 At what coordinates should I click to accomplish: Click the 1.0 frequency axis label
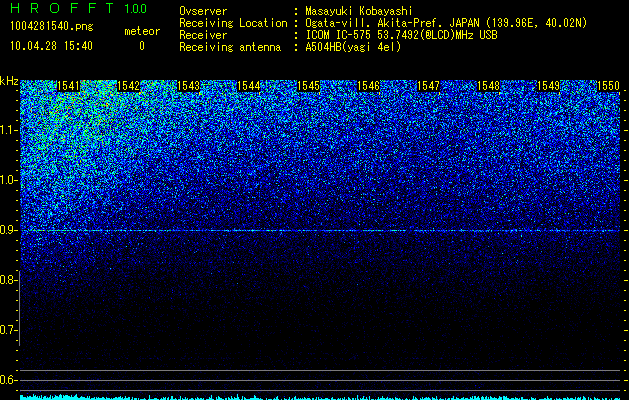[x=8, y=180]
